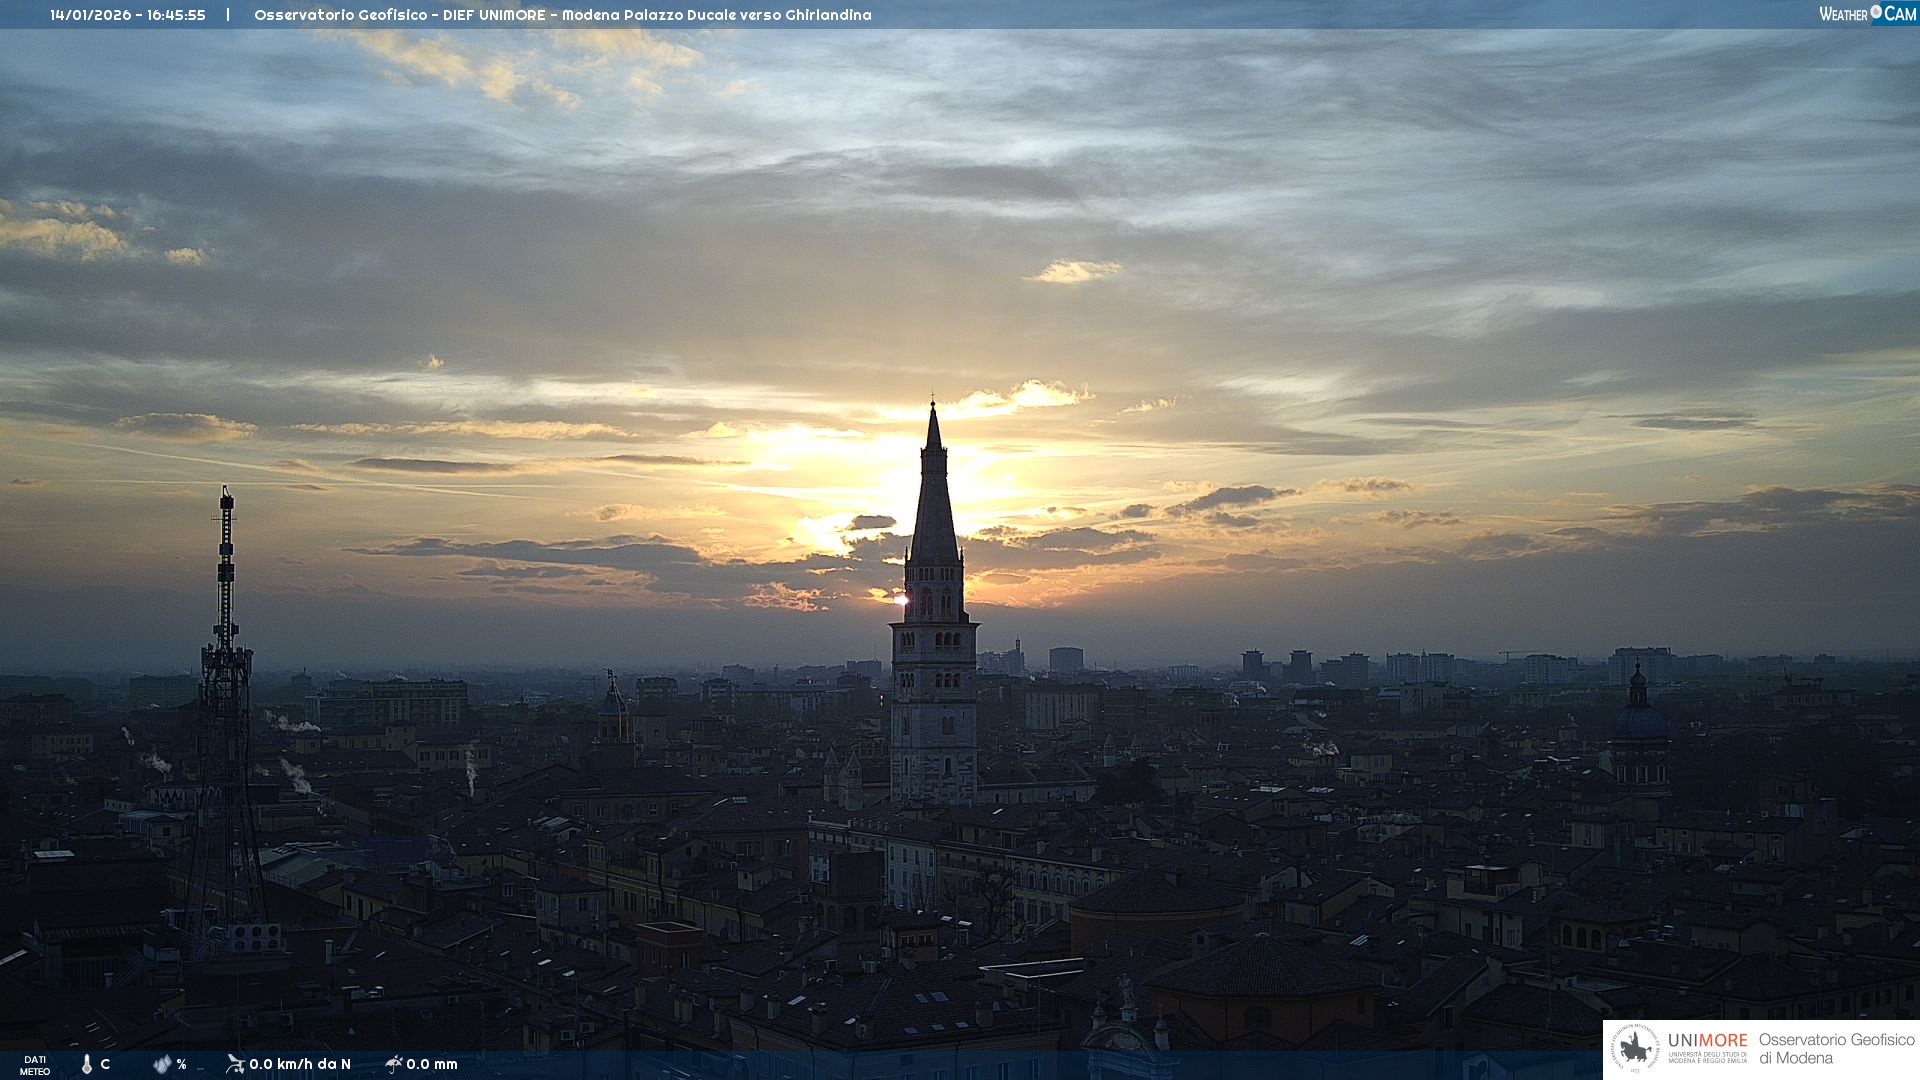
Task: Click the umbrella rainfall icon
Action: point(393,1064)
